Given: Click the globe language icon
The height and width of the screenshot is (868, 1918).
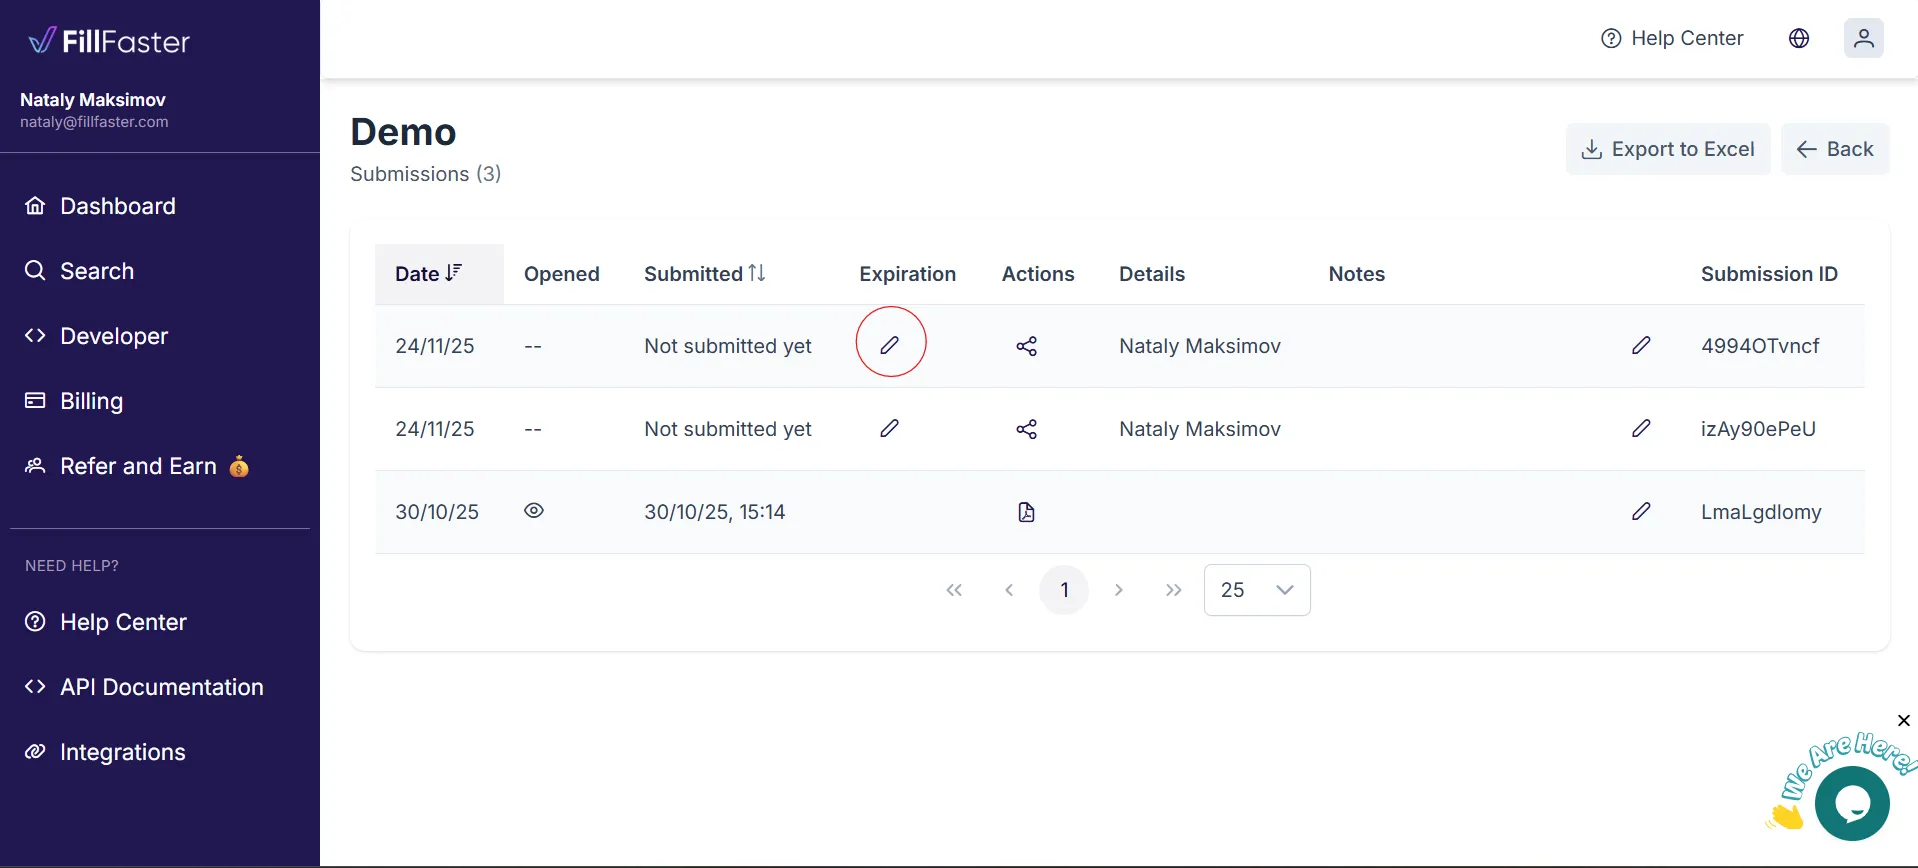Looking at the screenshot, I should 1798,38.
